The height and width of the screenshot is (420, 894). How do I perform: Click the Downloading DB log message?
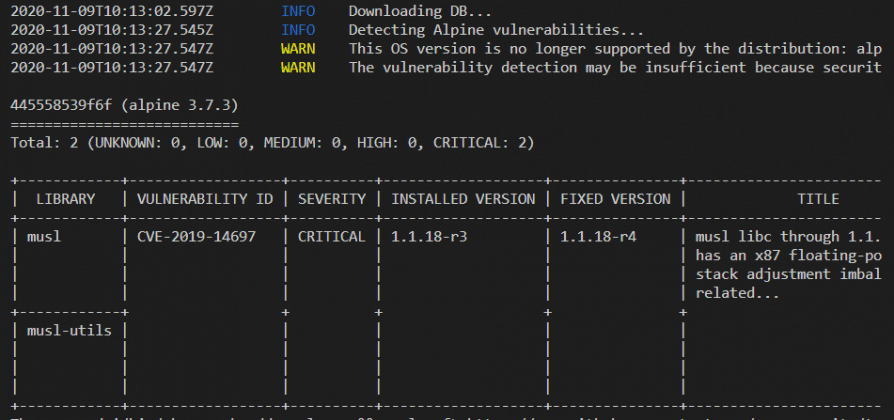(x=420, y=11)
